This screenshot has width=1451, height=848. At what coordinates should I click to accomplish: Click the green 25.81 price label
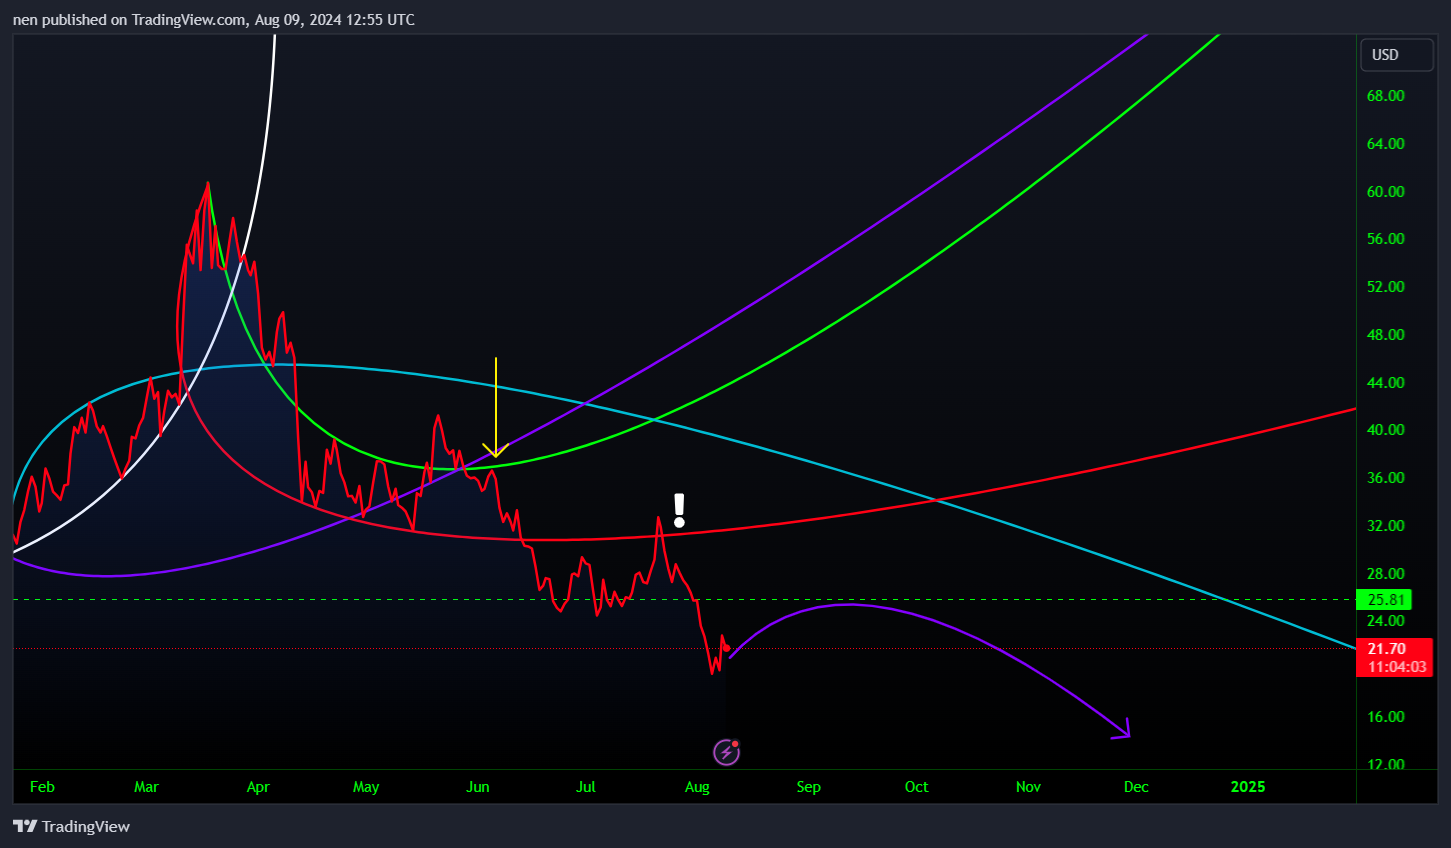pyautogui.click(x=1384, y=600)
